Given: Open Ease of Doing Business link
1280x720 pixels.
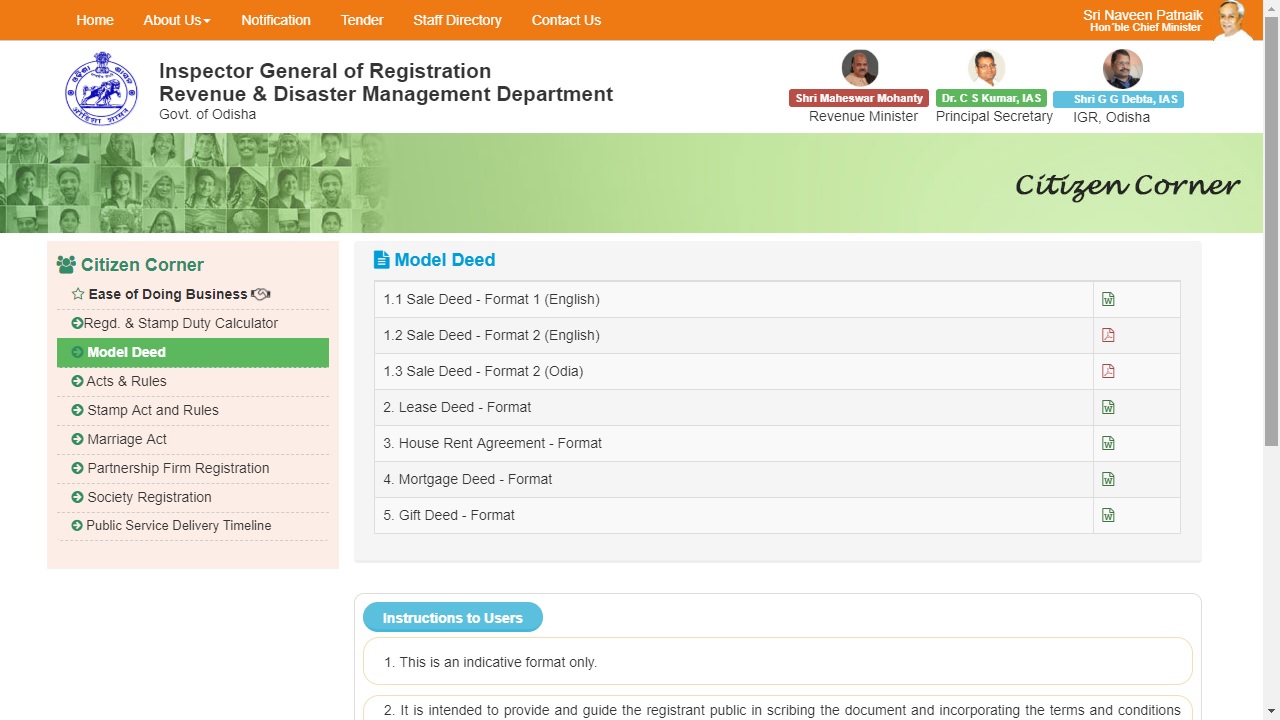Looking at the screenshot, I should pyautogui.click(x=168, y=294).
